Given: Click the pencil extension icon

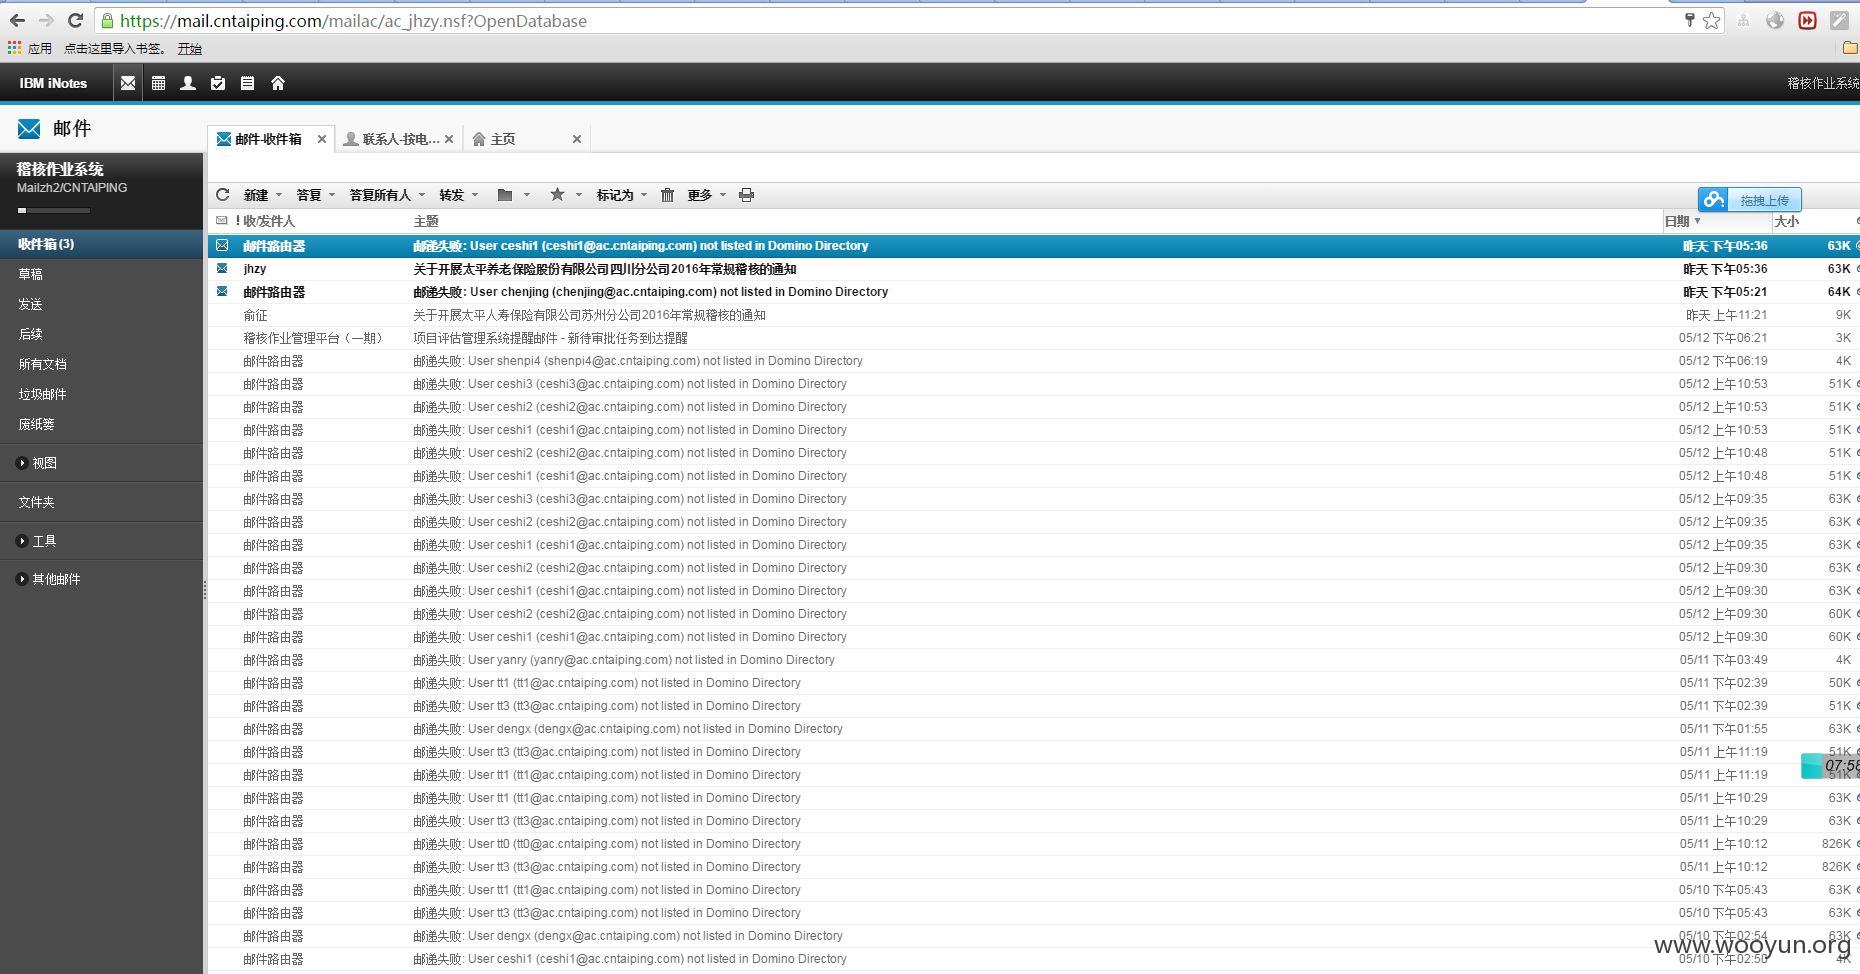Looking at the screenshot, I should pyautogui.click(x=1839, y=20).
